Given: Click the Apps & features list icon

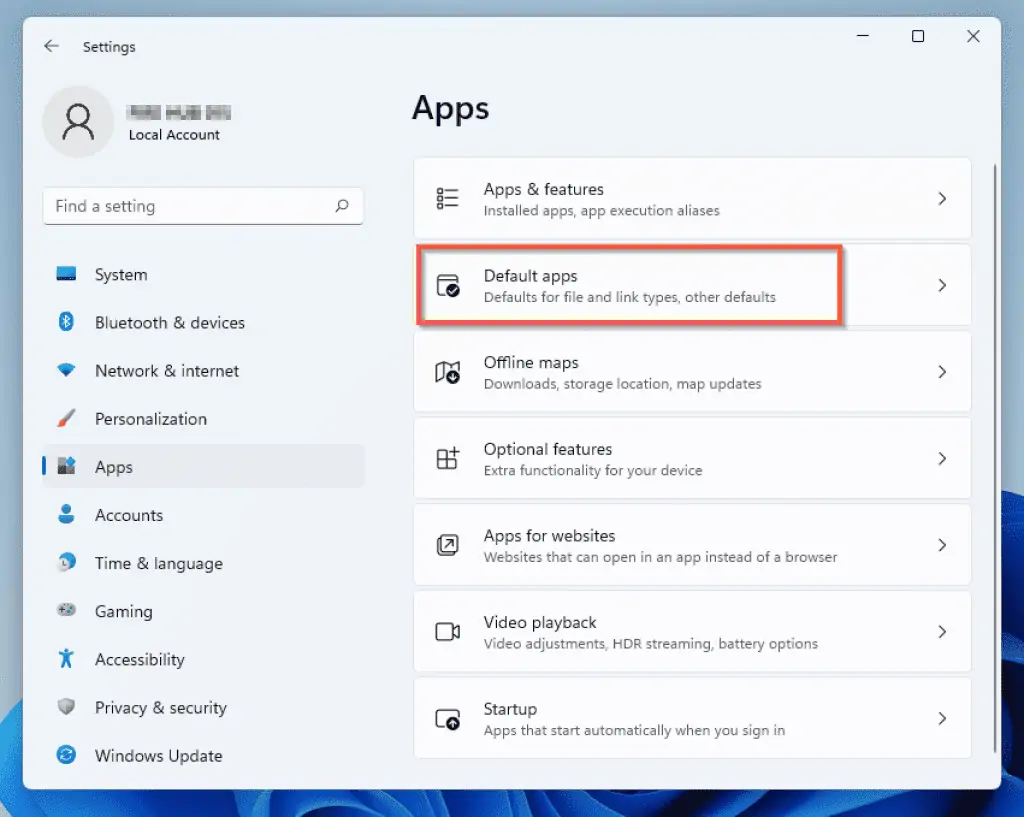Looking at the screenshot, I should [447, 199].
